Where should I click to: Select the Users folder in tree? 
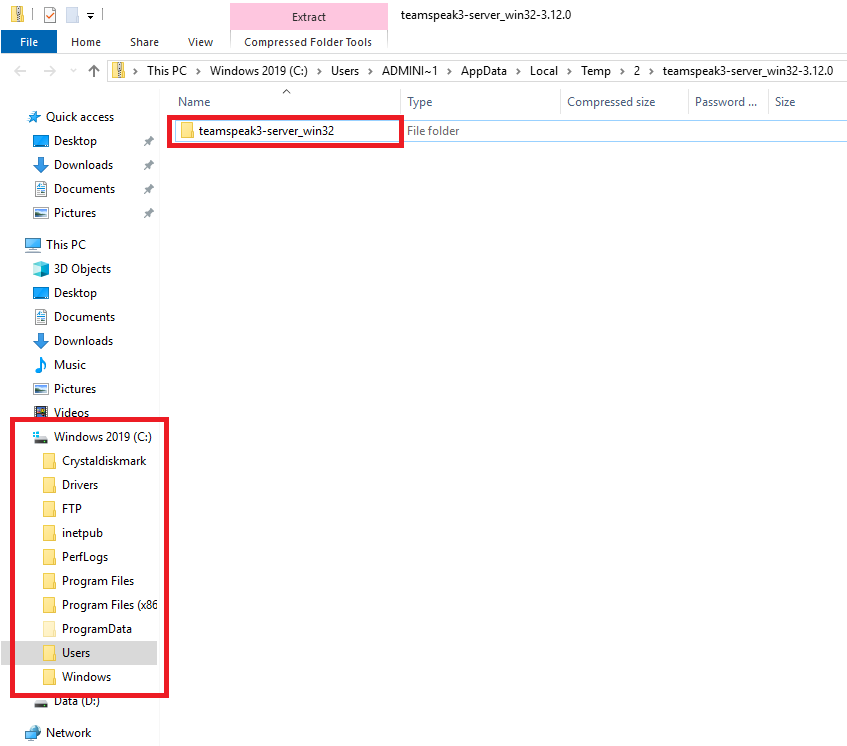coord(76,653)
